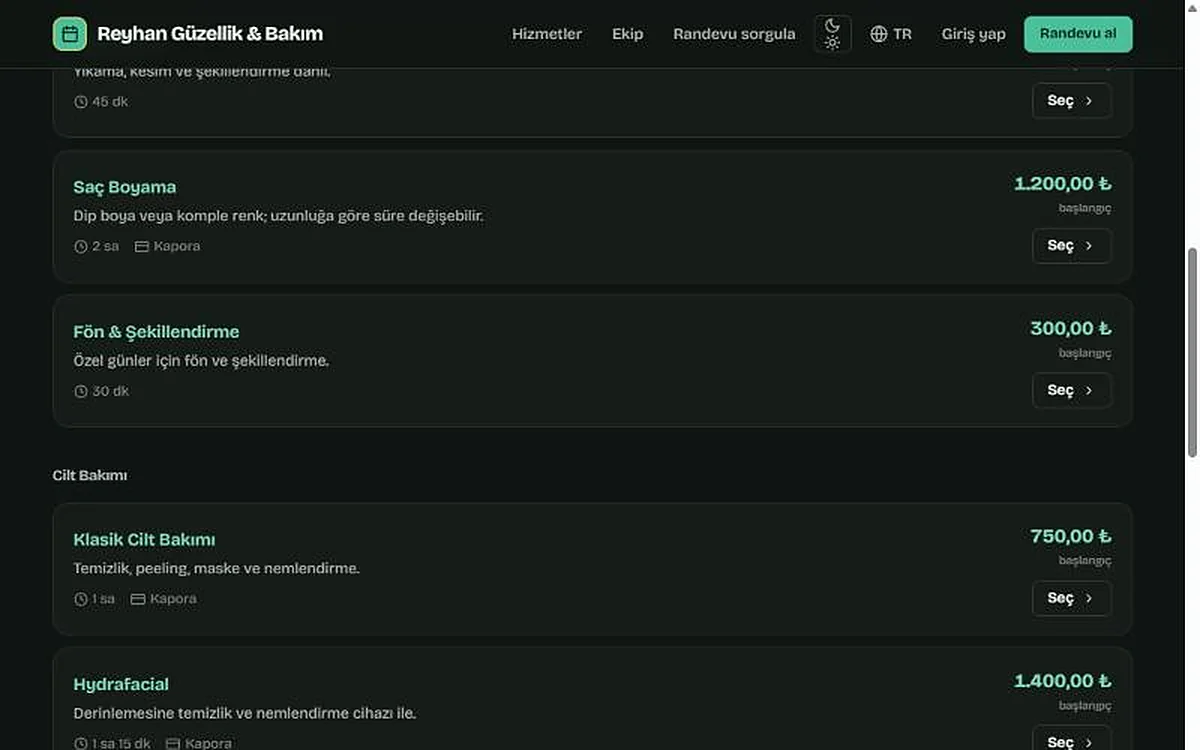This screenshot has width=1200, height=750.
Task: Click the 1.200,00 ₺ price
Action: pos(1062,184)
